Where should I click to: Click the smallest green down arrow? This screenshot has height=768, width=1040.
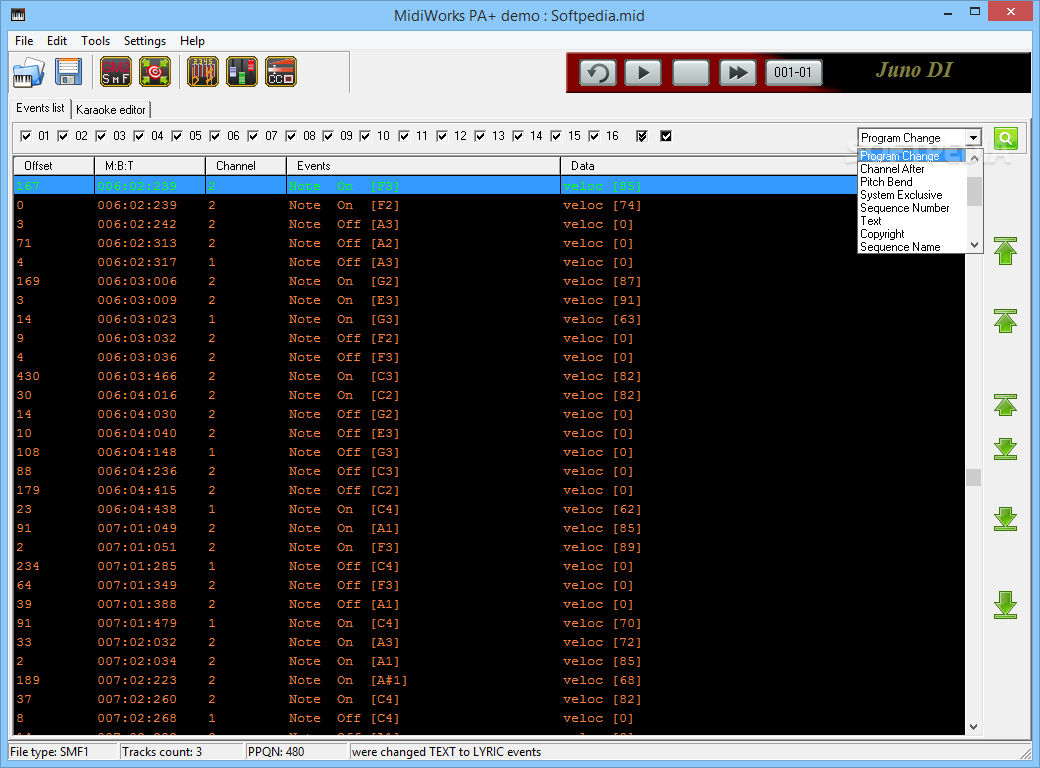point(1006,449)
